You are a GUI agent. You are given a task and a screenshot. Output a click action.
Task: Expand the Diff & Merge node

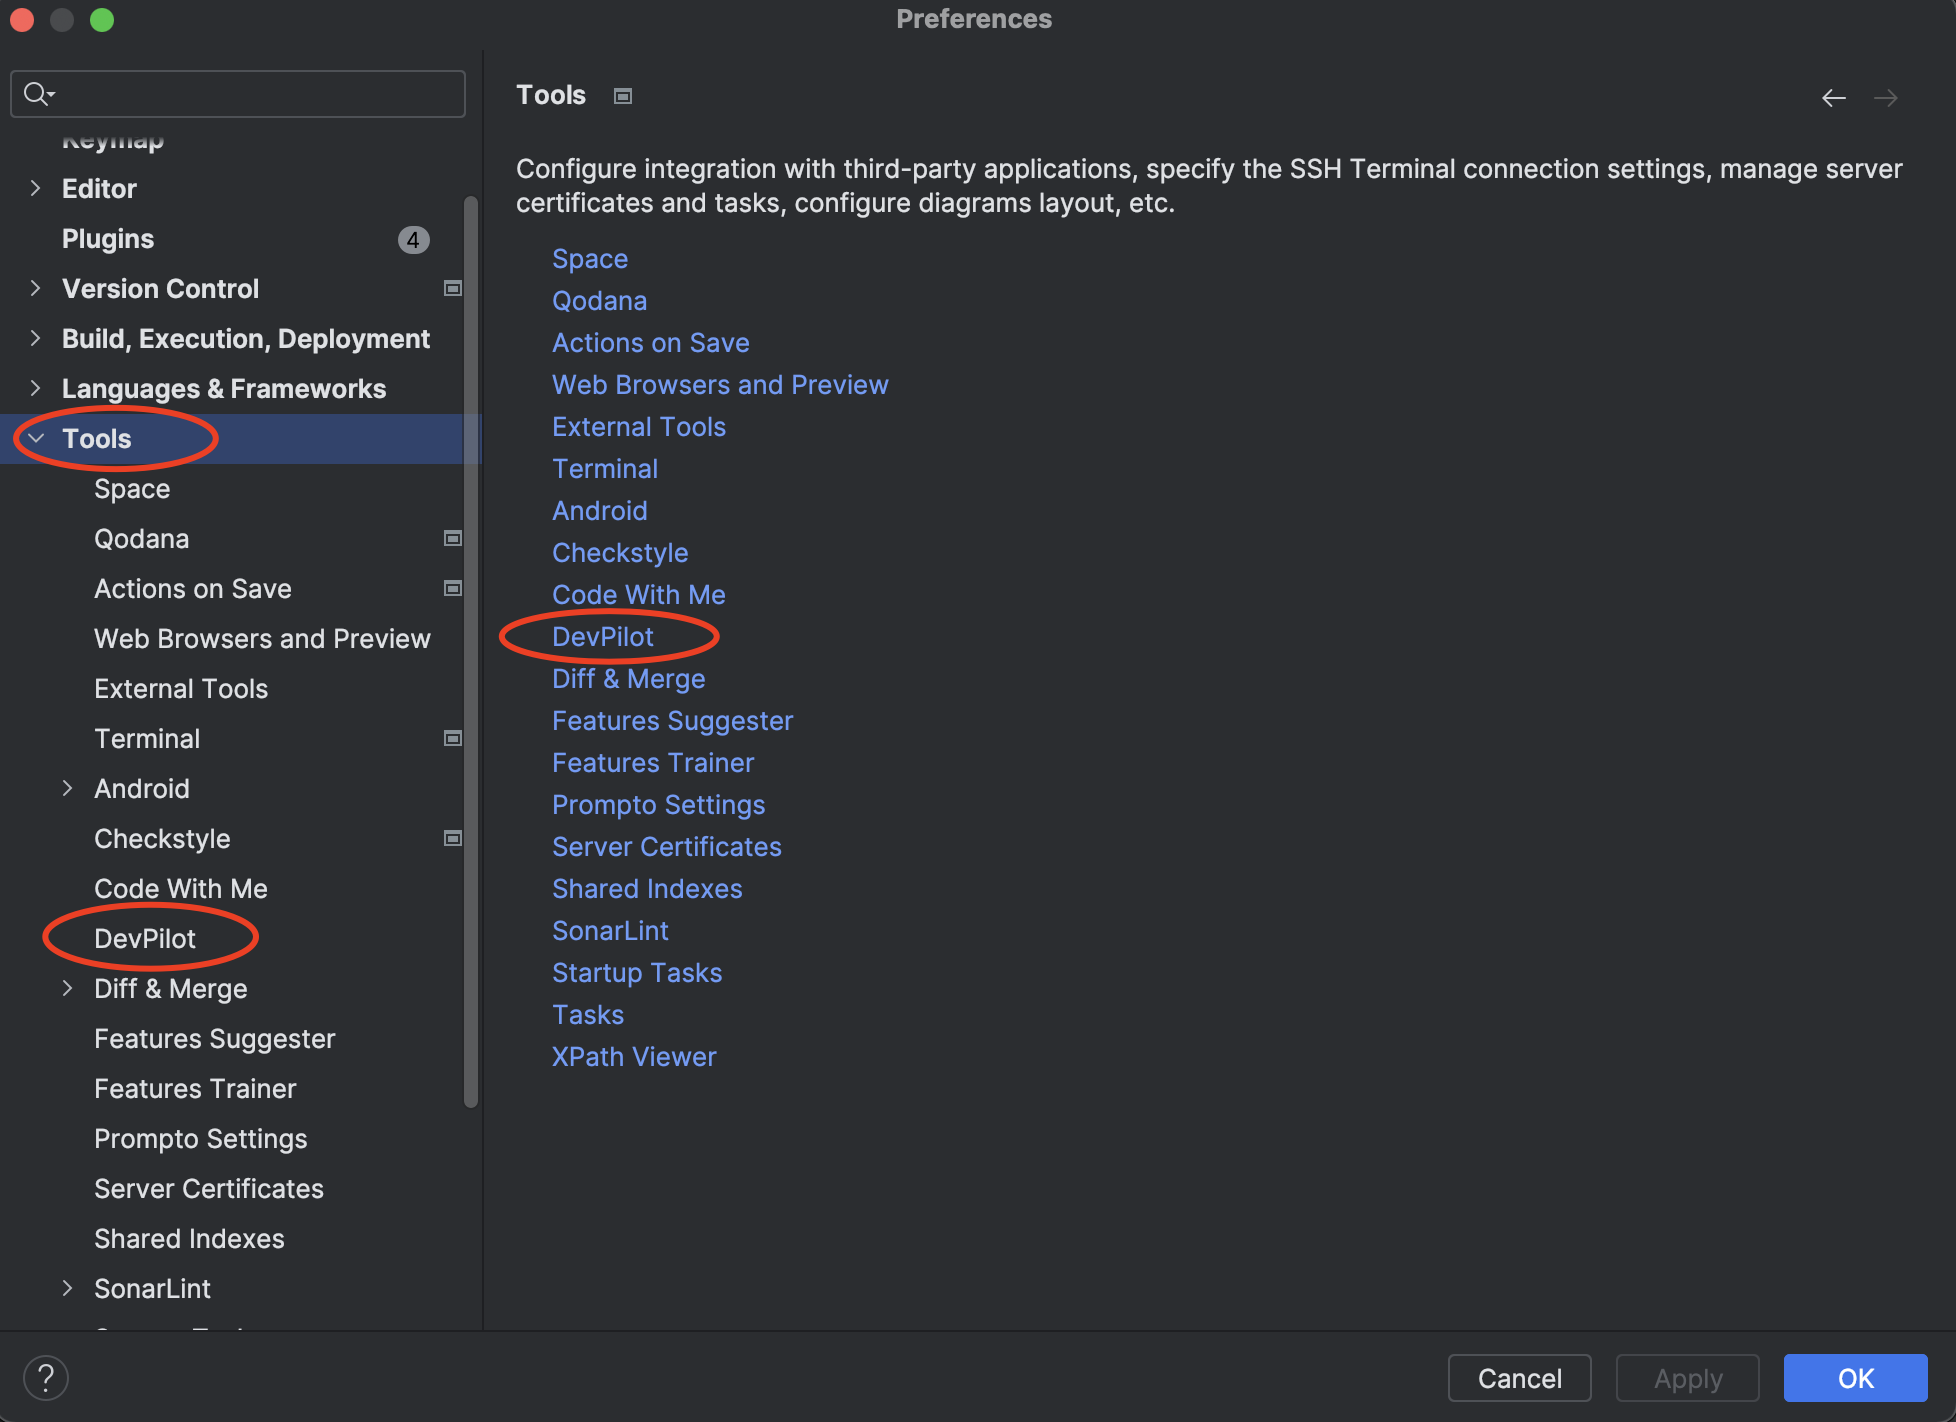click(x=68, y=989)
